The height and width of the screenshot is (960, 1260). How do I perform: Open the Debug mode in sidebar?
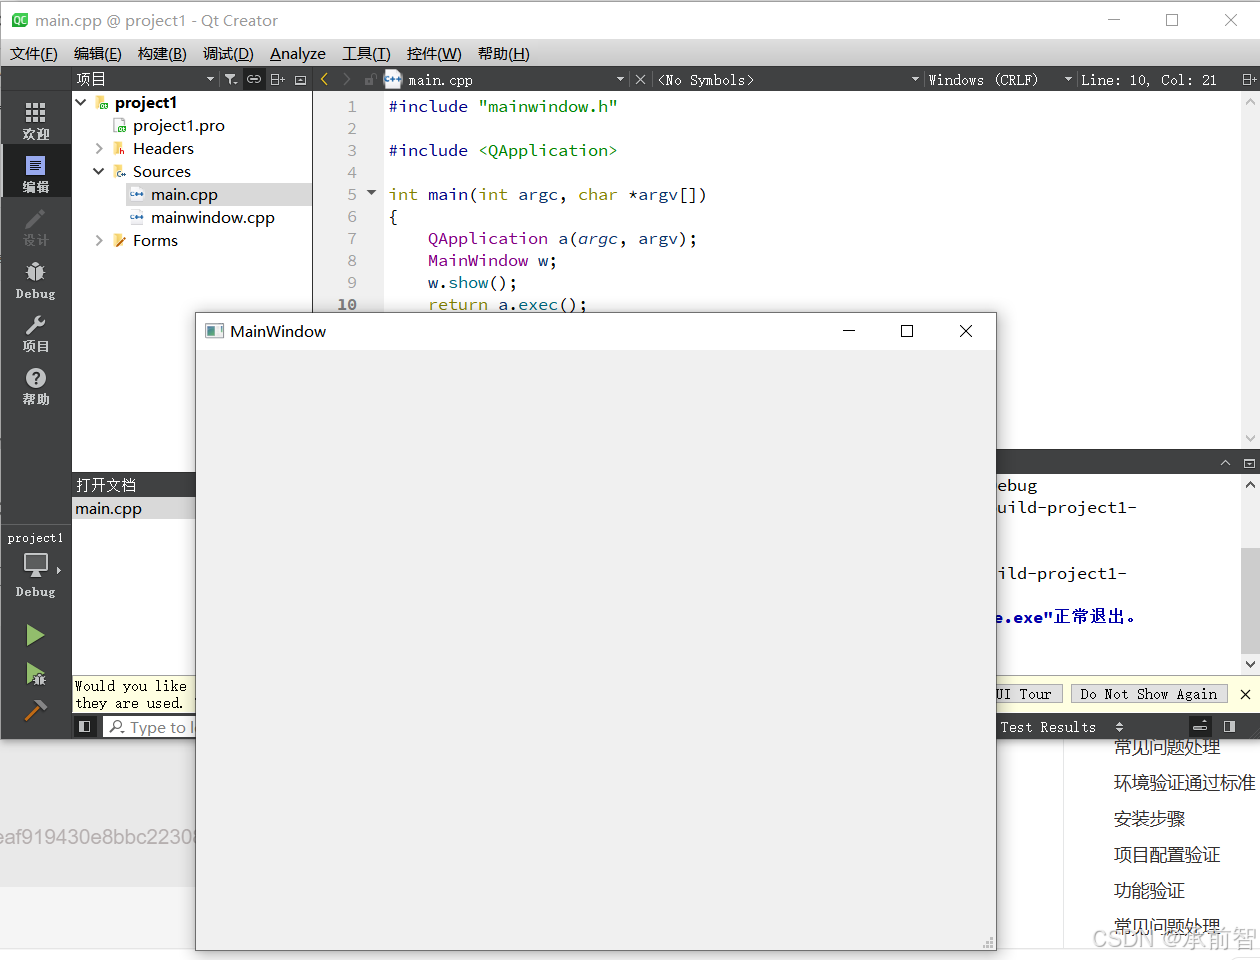[x=36, y=280]
